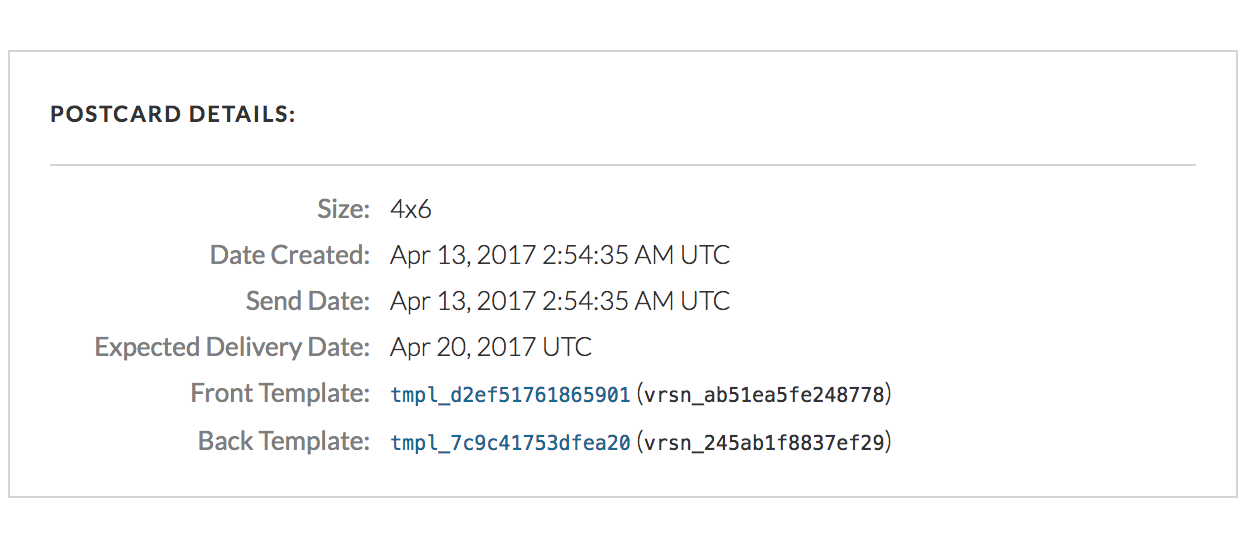Select the 2:54:35 AM time in Send Date row
1244x548 pixels.
point(609,301)
